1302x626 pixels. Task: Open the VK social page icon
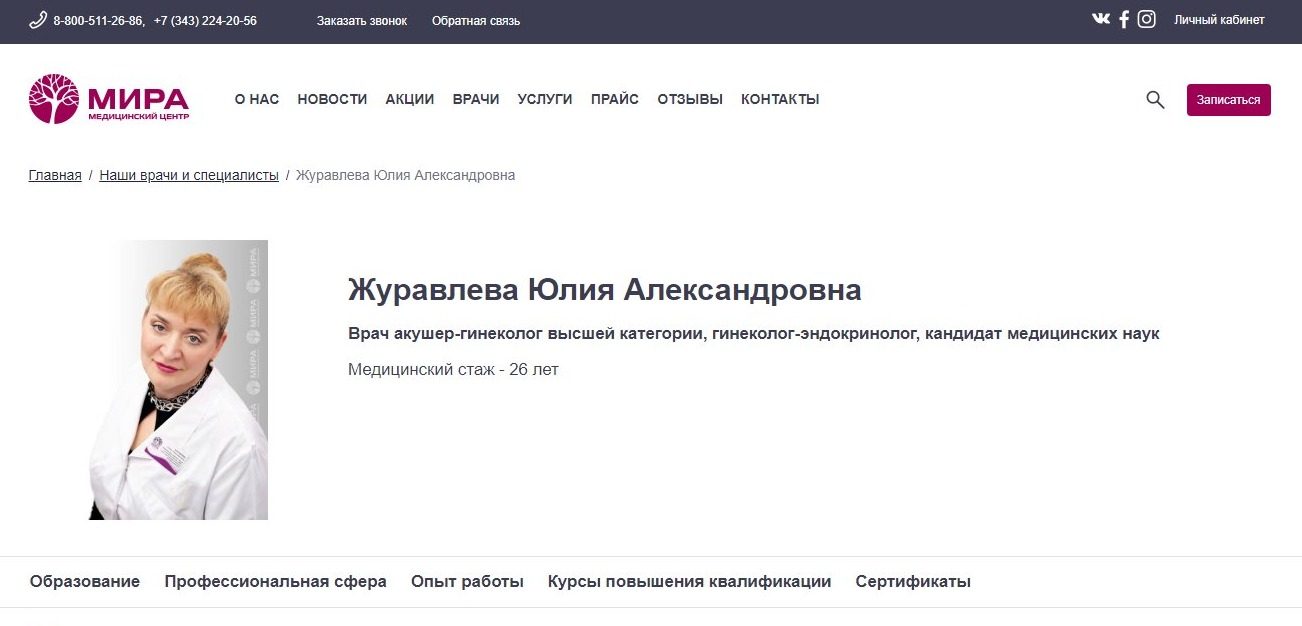1101,19
